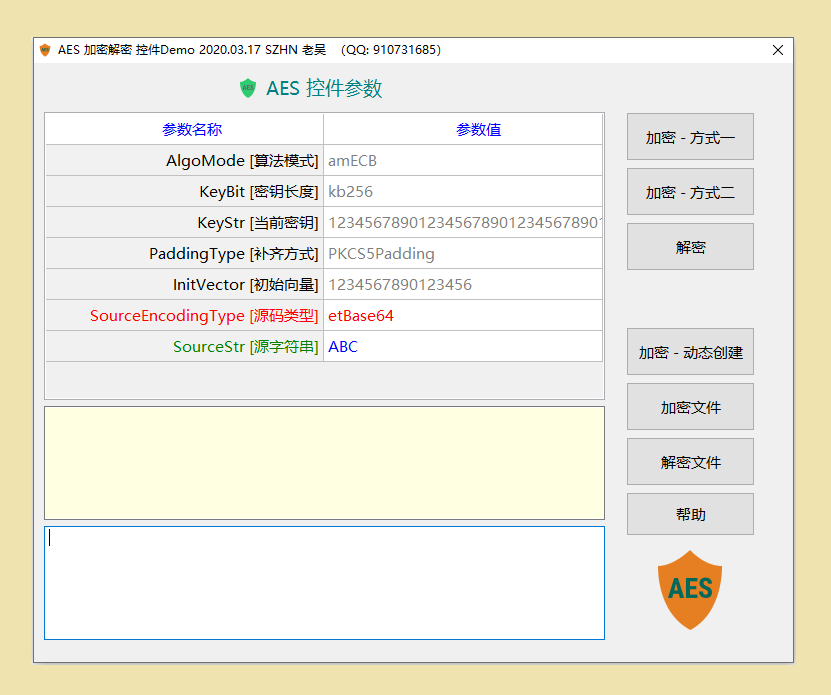Click the KeyStr current key value field
Screen dimensions: 831x695
[463, 222]
